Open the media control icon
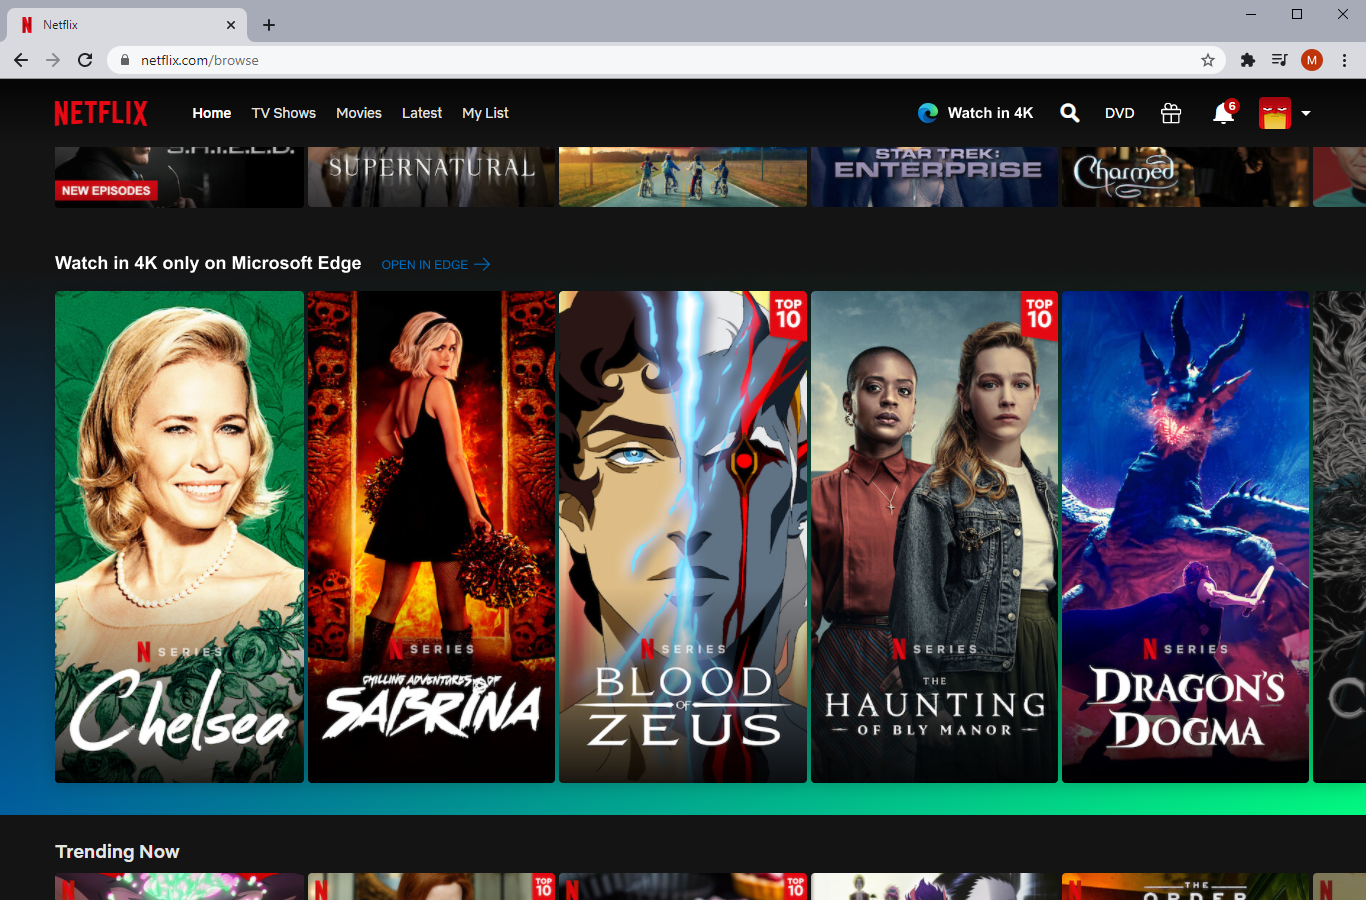The image size is (1366, 900). 1279,60
